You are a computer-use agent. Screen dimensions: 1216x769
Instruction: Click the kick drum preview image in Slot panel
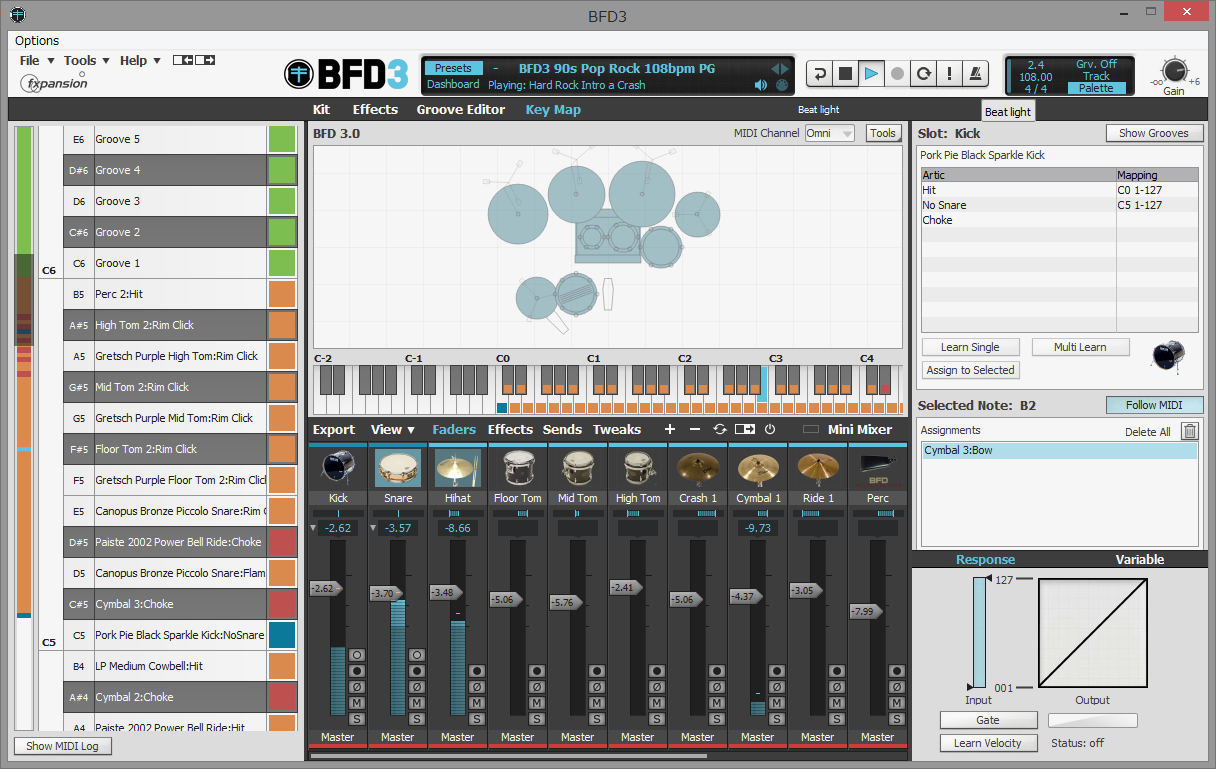(x=1168, y=355)
